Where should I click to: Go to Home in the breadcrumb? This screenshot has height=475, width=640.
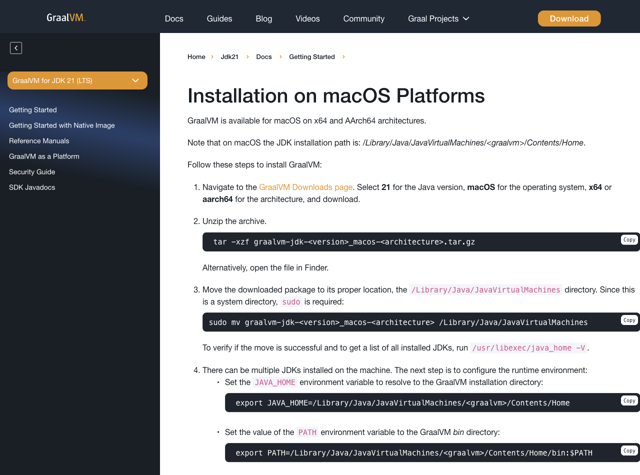(196, 57)
